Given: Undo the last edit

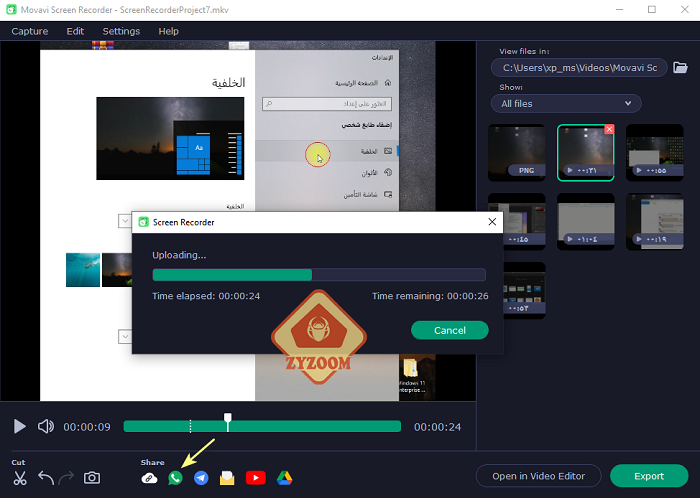Looking at the screenshot, I should click(46, 478).
